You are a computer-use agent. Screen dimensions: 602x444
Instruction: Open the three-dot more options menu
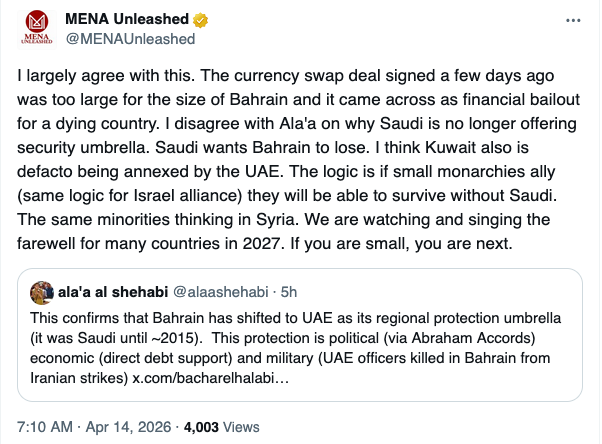coord(573,20)
